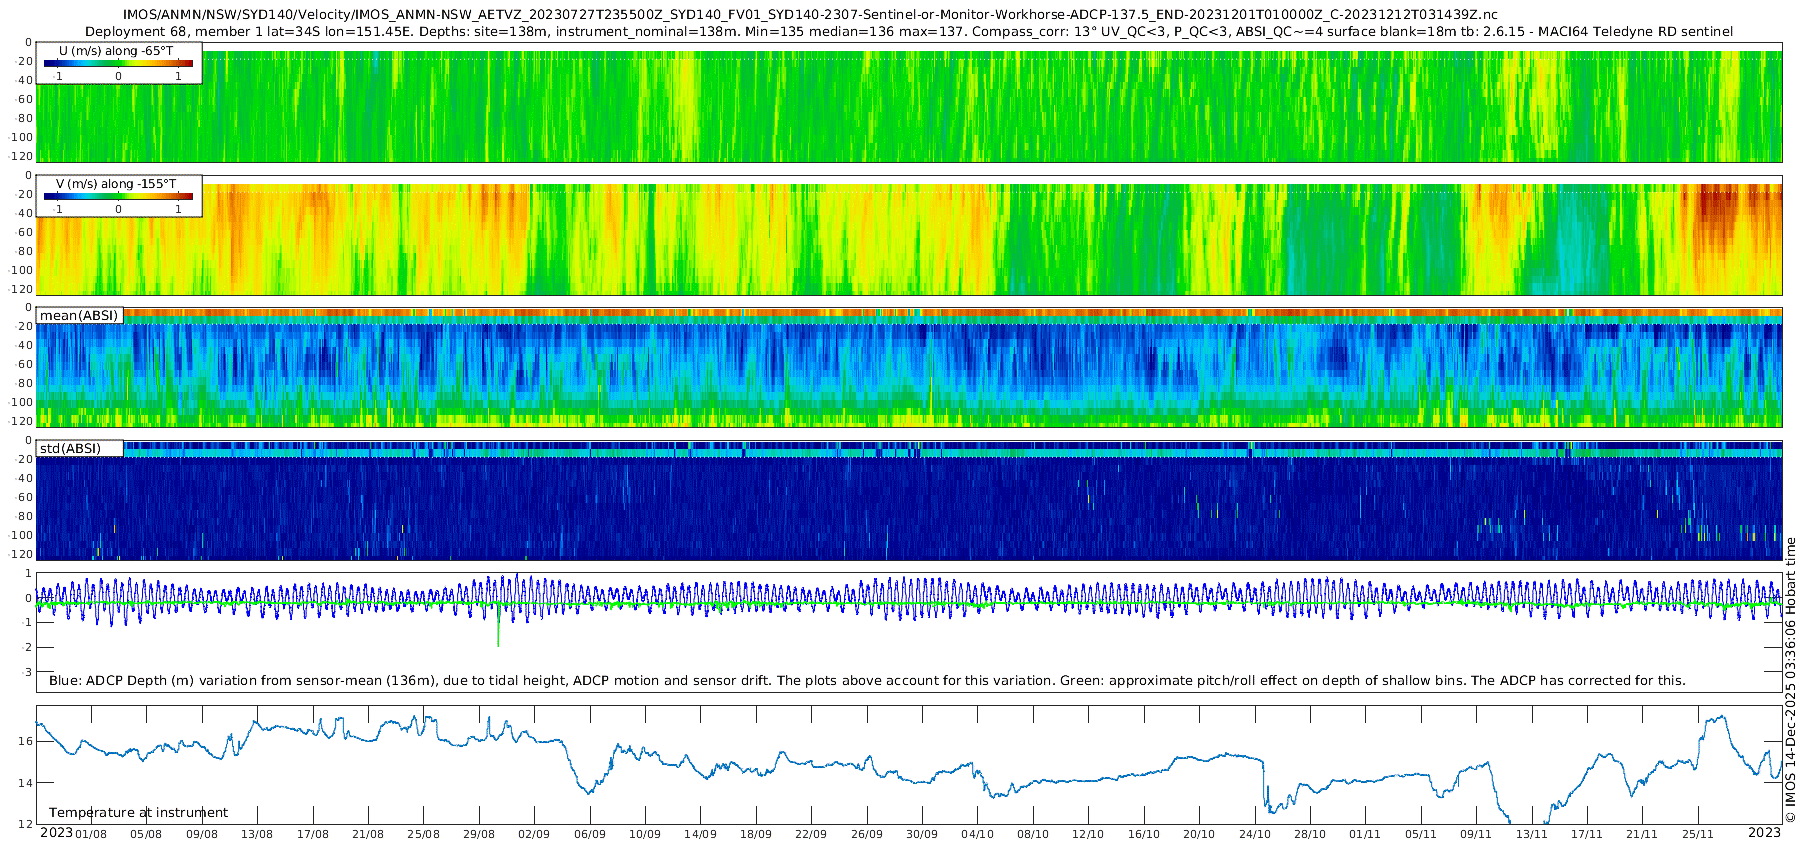Click the V (m/s) along -155°T colorbar
This screenshot has width=1800, height=850.
(118, 196)
